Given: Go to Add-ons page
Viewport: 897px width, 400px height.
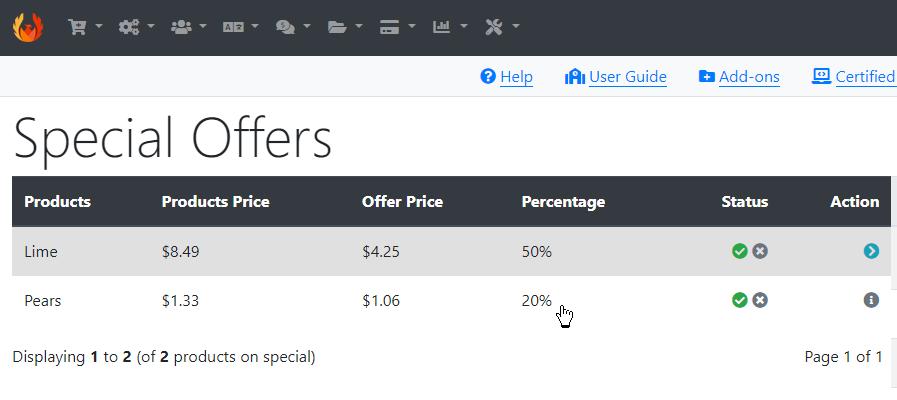Looking at the screenshot, I should (x=739, y=77).
